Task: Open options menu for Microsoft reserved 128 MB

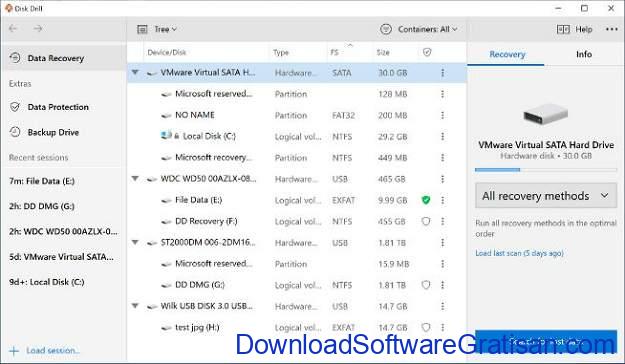Action: pos(442,94)
